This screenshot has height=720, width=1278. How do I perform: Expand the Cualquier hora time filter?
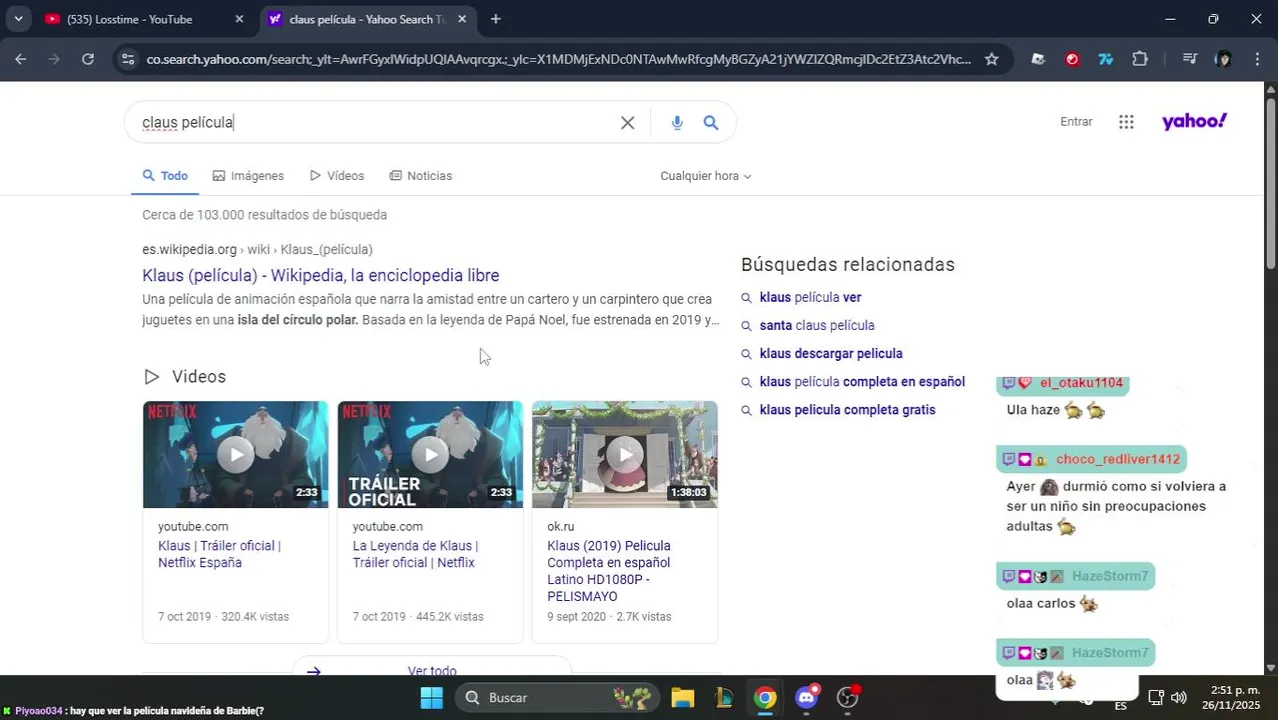click(705, 176)
